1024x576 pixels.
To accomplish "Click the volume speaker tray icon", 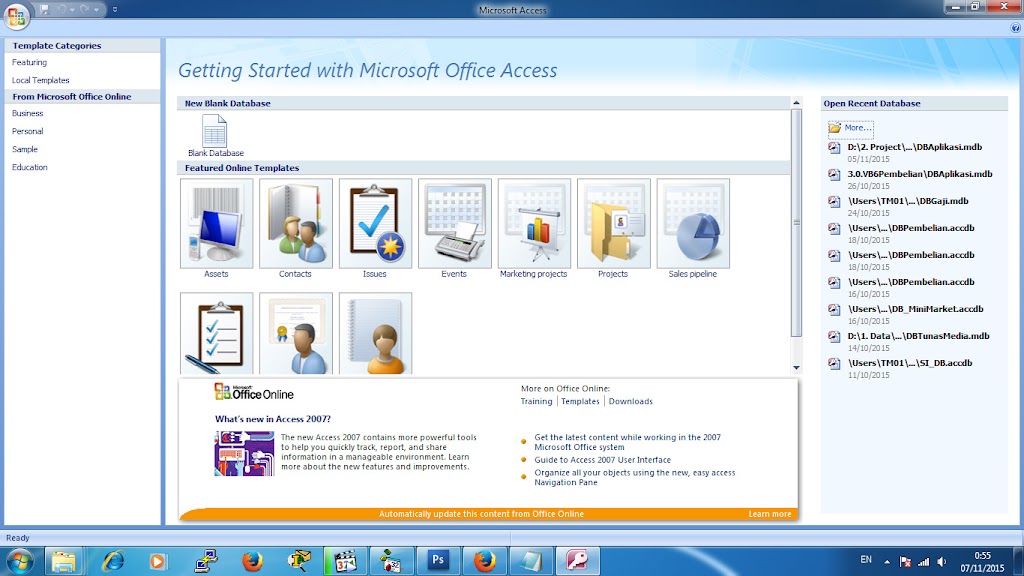I will [x=942, y=562].
